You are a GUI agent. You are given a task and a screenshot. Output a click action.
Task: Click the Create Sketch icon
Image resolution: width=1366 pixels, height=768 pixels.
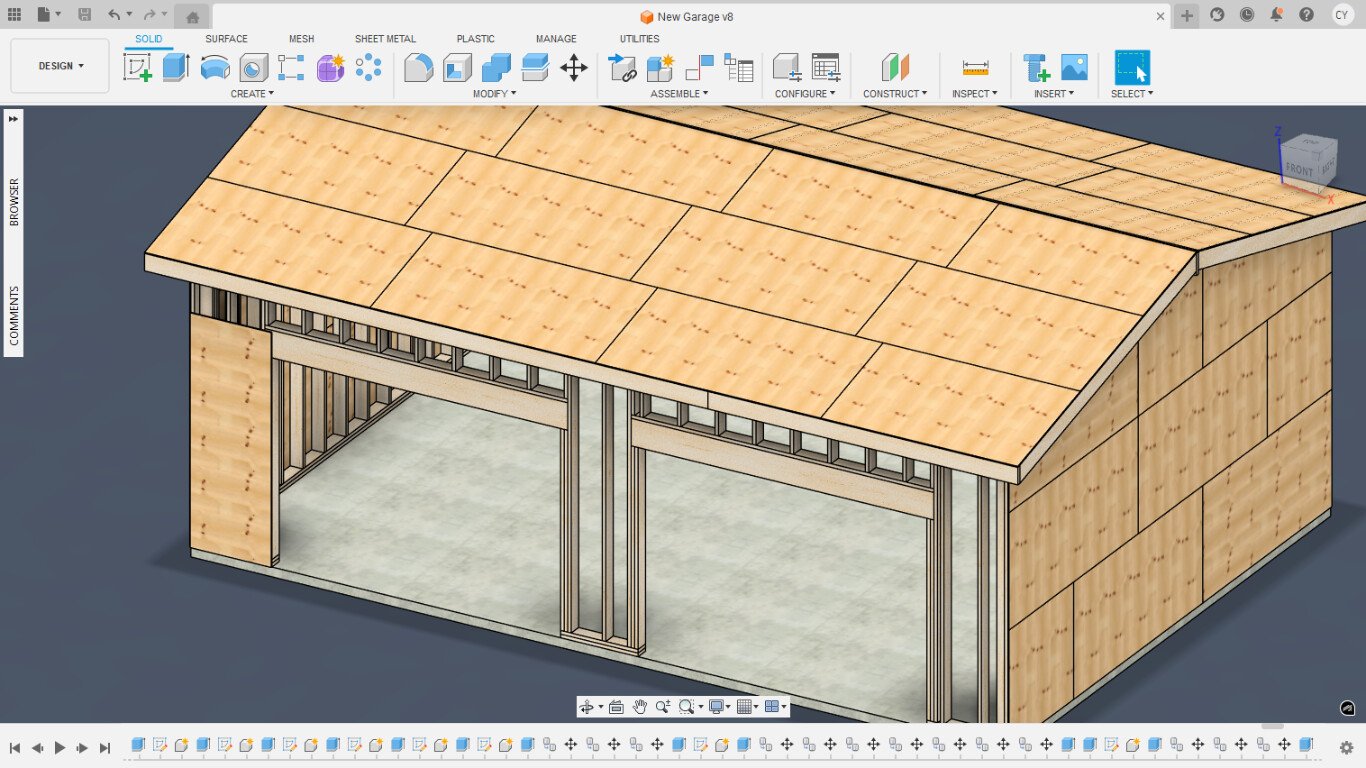[x=137, y=67]
